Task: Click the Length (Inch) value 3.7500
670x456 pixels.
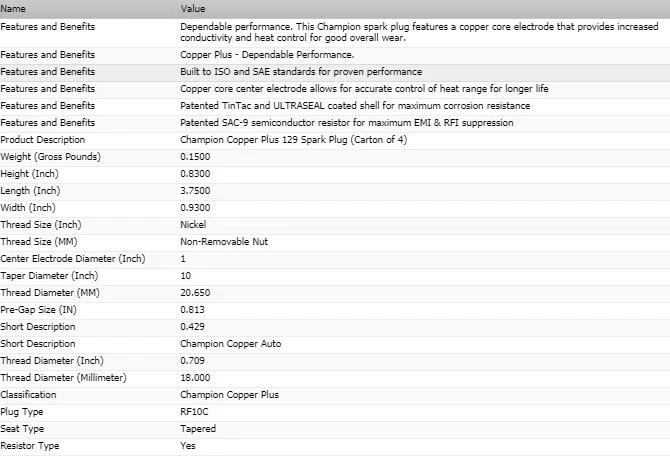Action: click(x=195, y=191)
